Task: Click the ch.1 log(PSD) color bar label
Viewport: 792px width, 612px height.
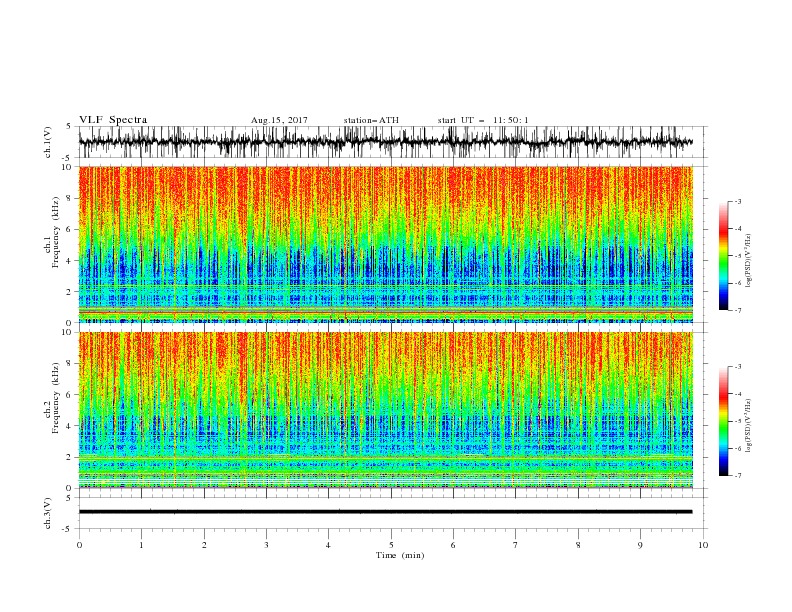Action: coord(749,261)
